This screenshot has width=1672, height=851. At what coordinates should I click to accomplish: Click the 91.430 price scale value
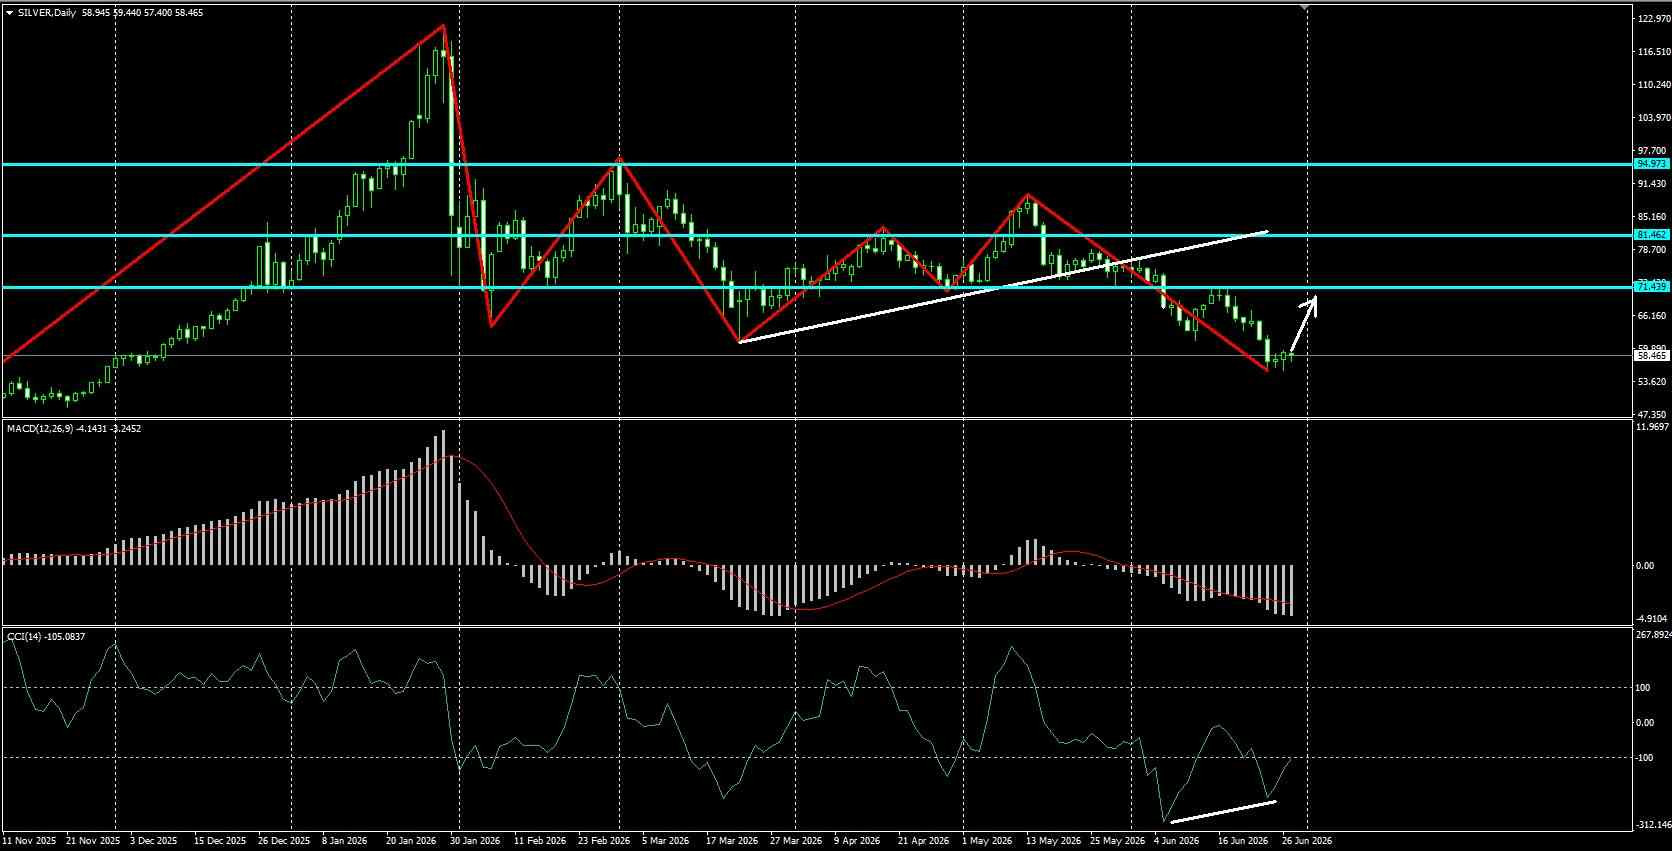pyautogui.click(x=1652, y=184)
